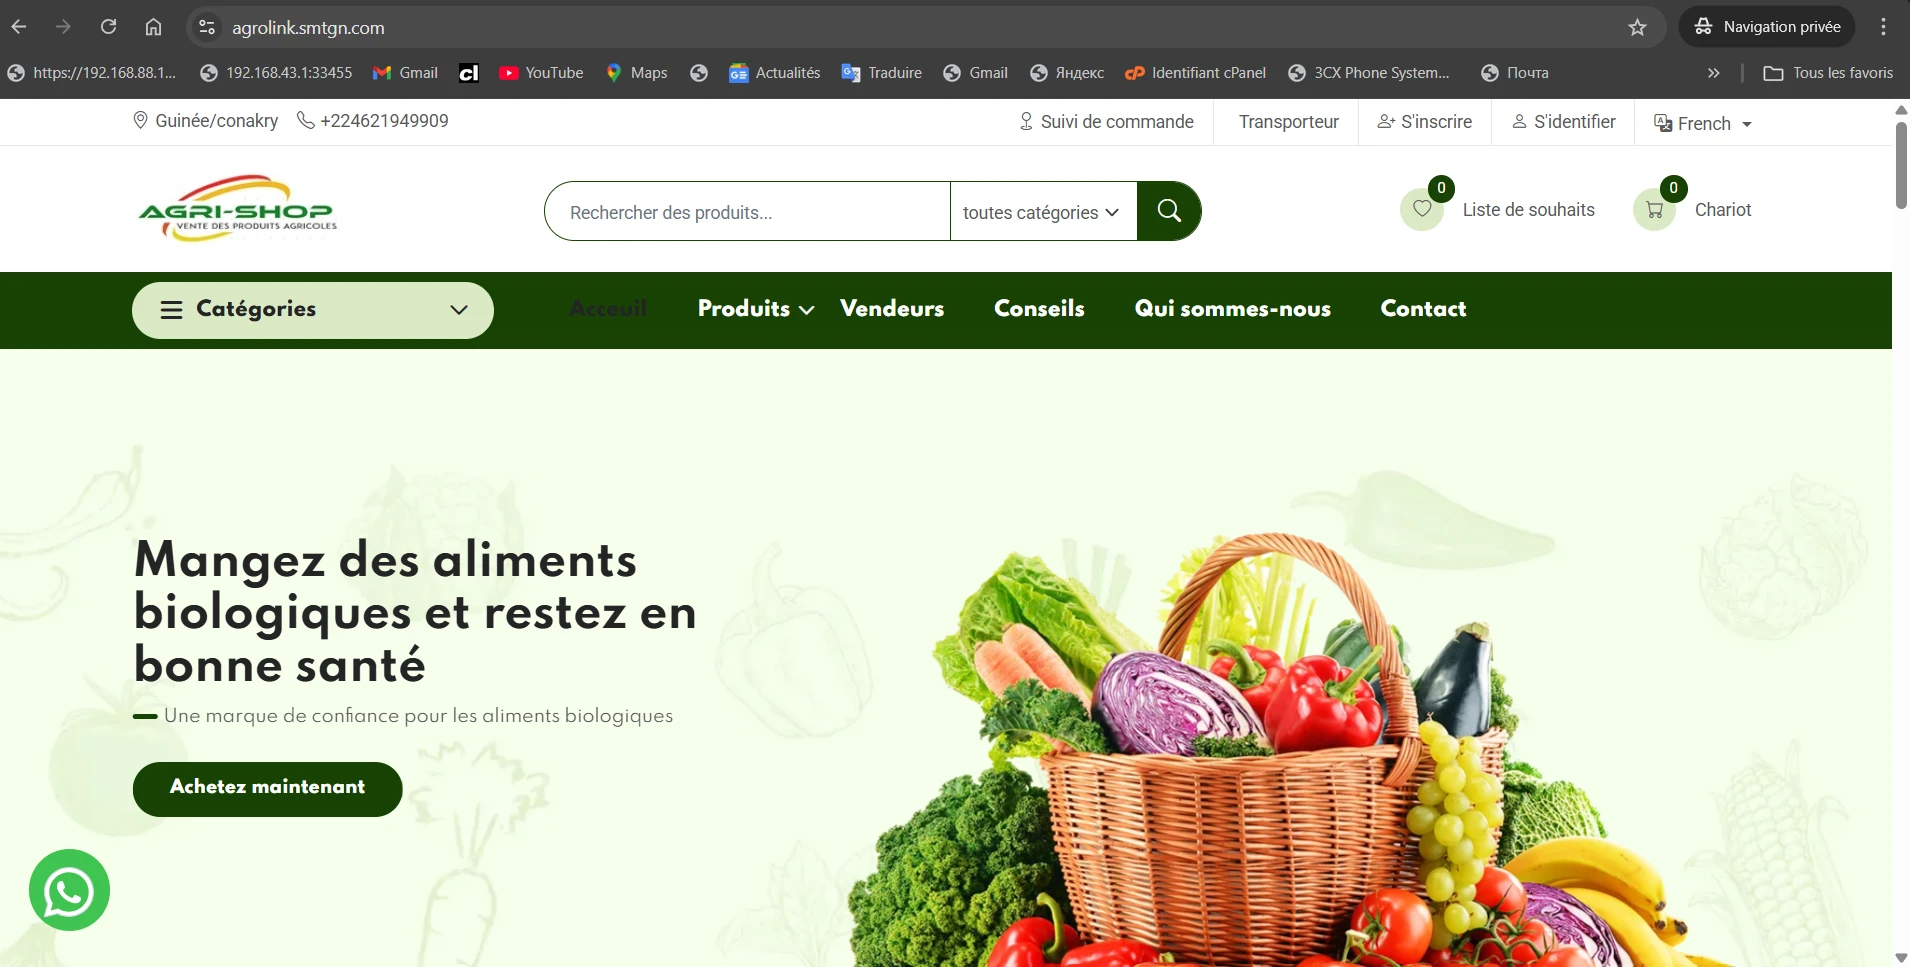
Task: Click the green search magnifier button
Action: (1168, 211)
